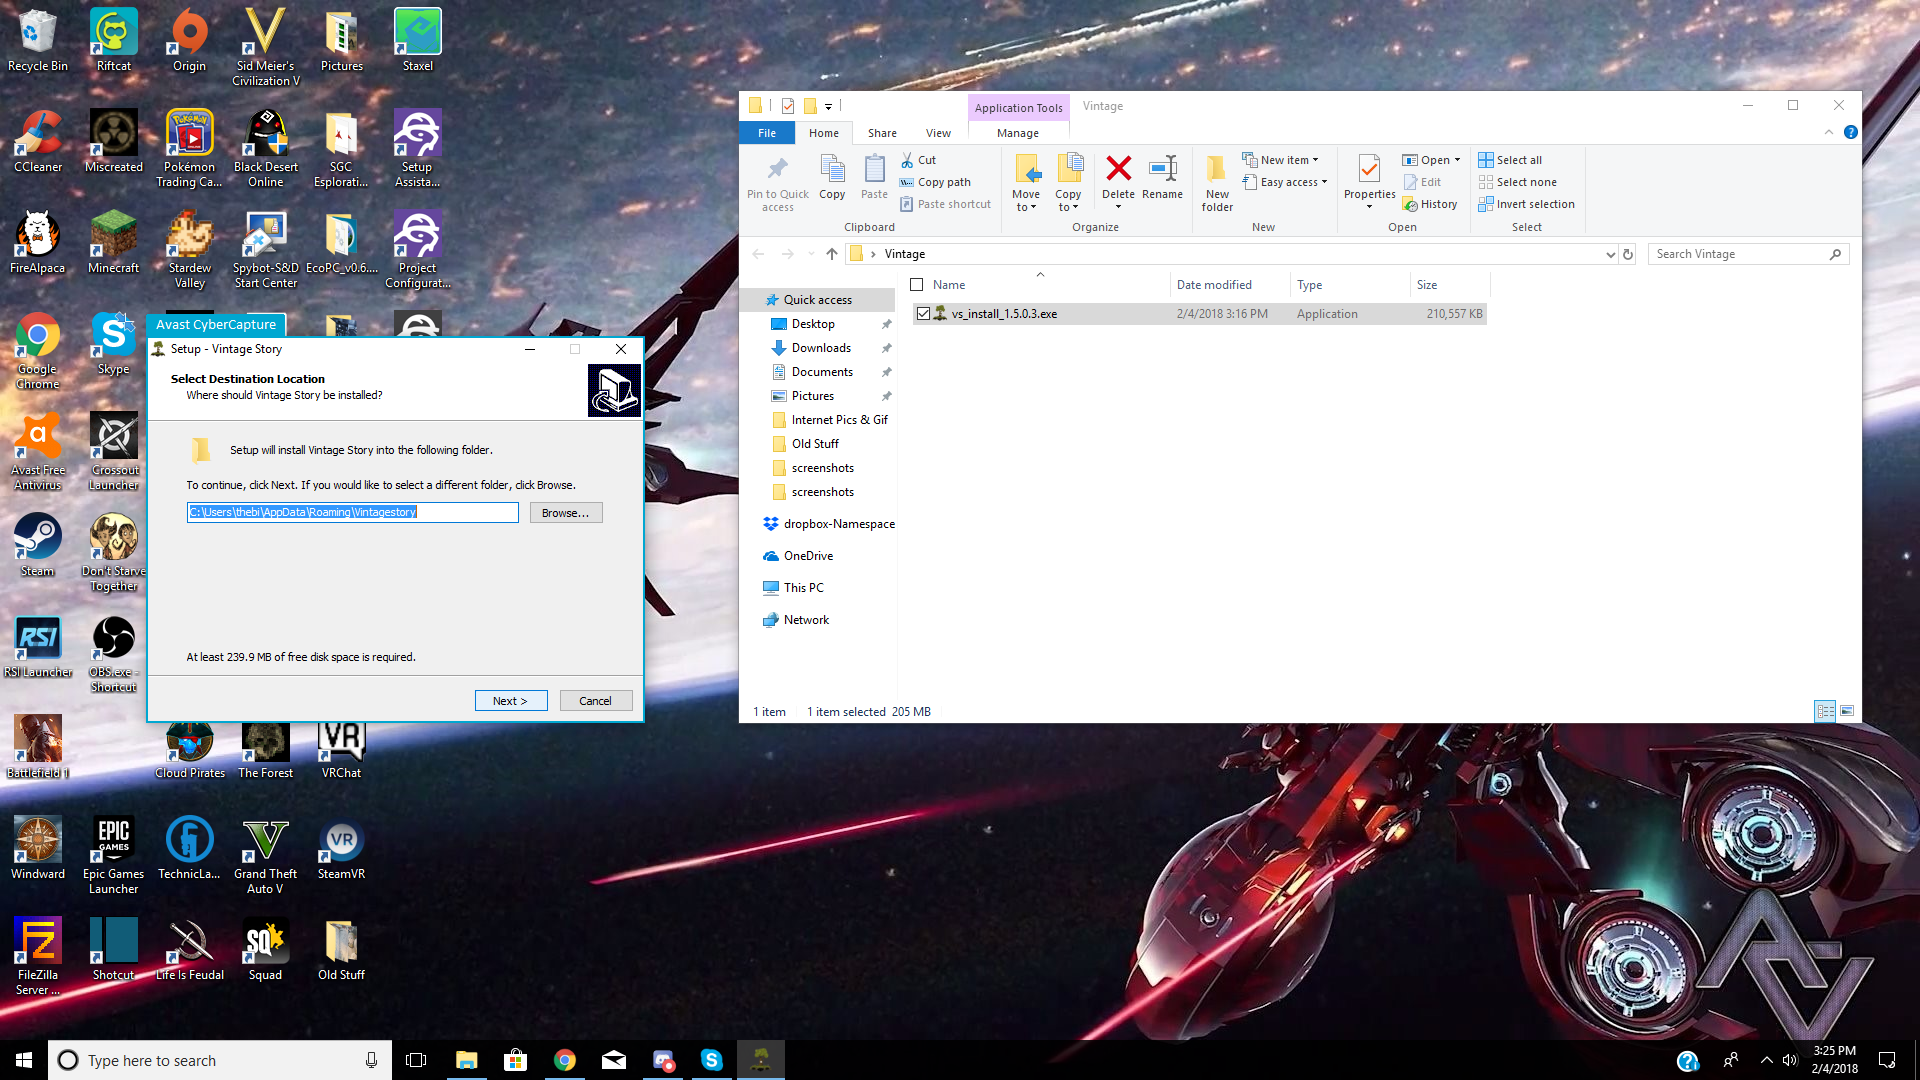1920x1080 pixels.
Task: Open the File menu tab
Action: coord(766,133)
